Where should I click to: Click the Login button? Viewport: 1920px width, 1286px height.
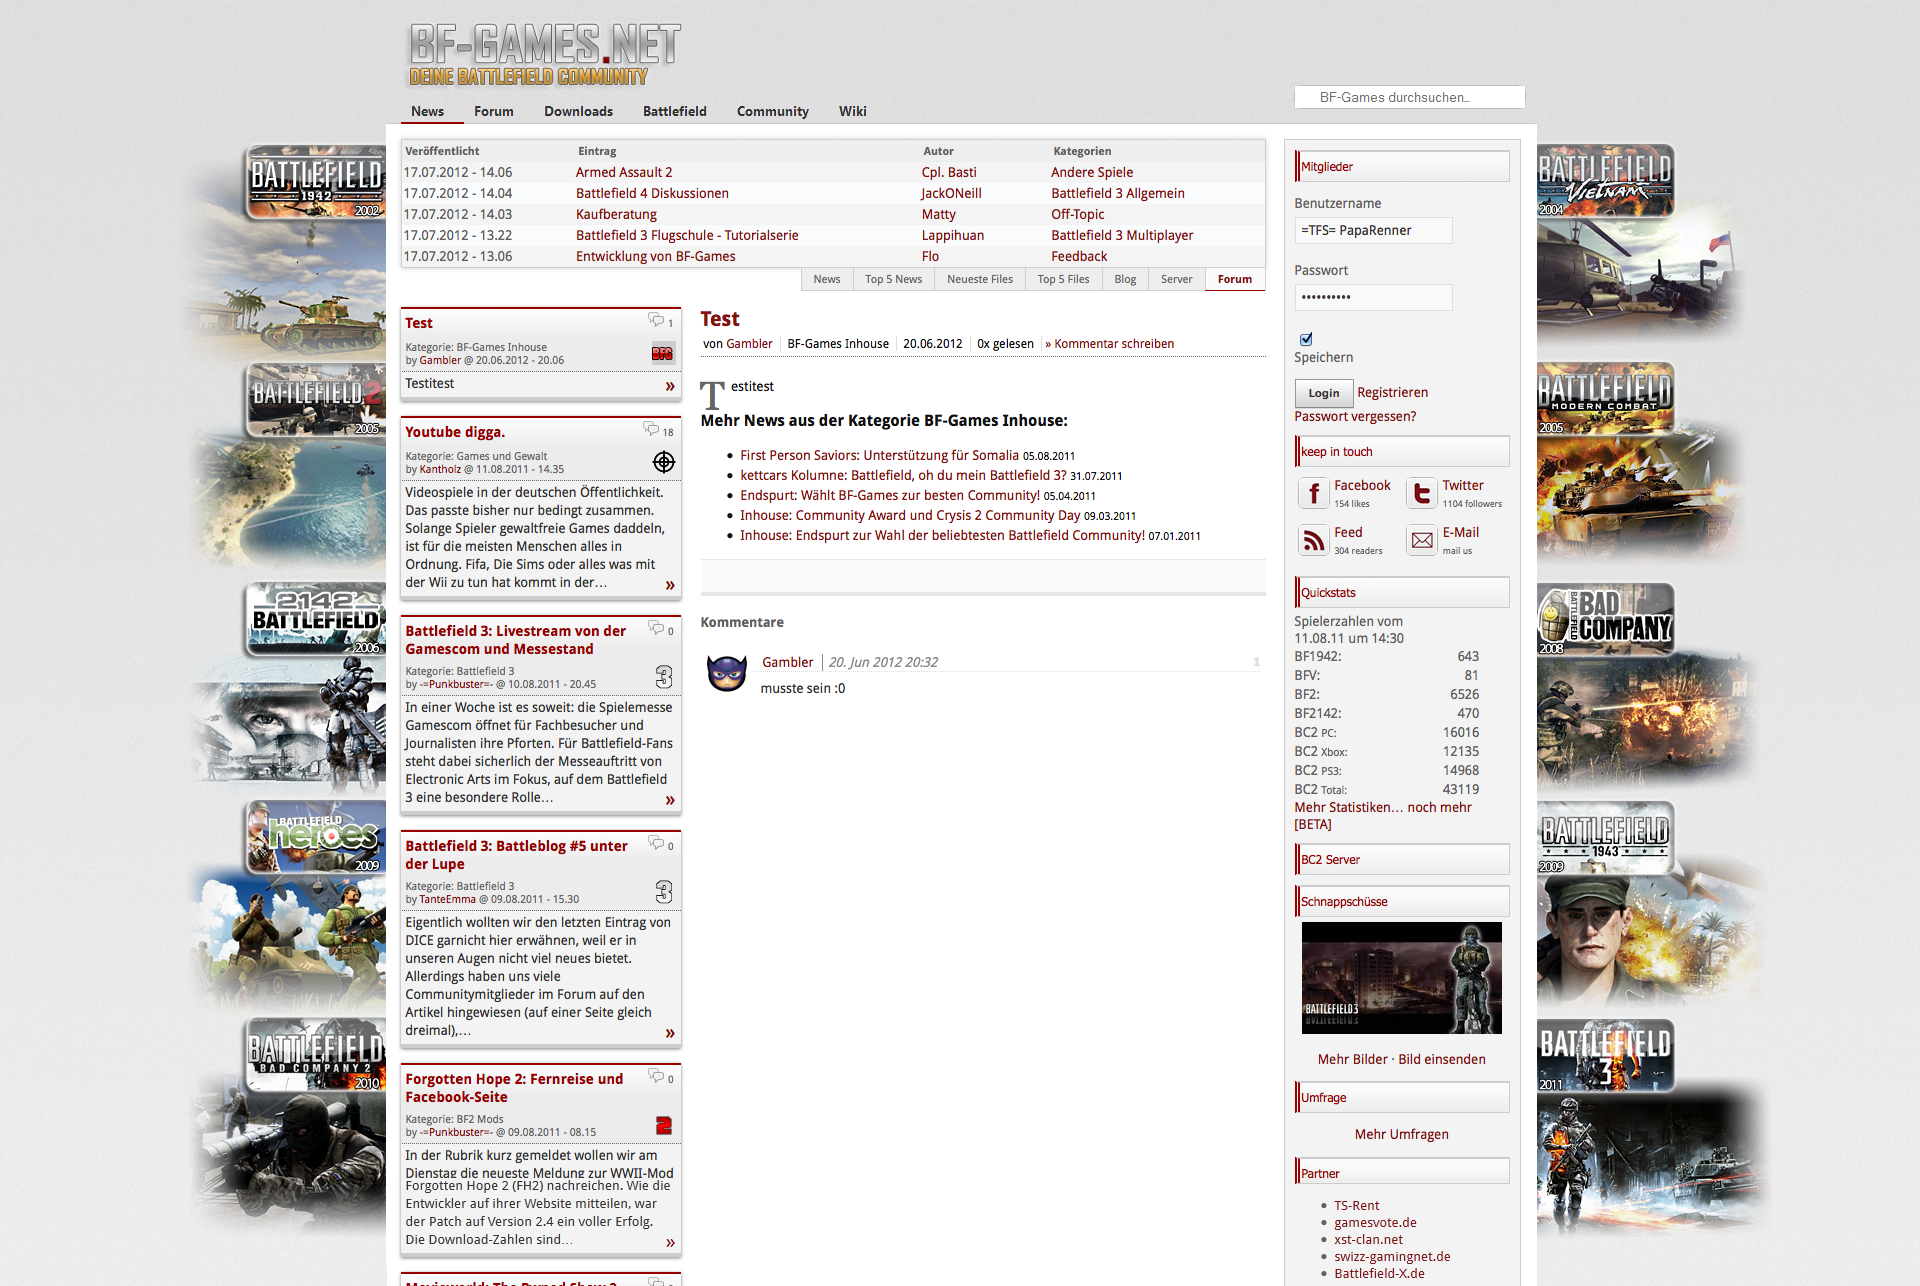[x=1323, y=393]
